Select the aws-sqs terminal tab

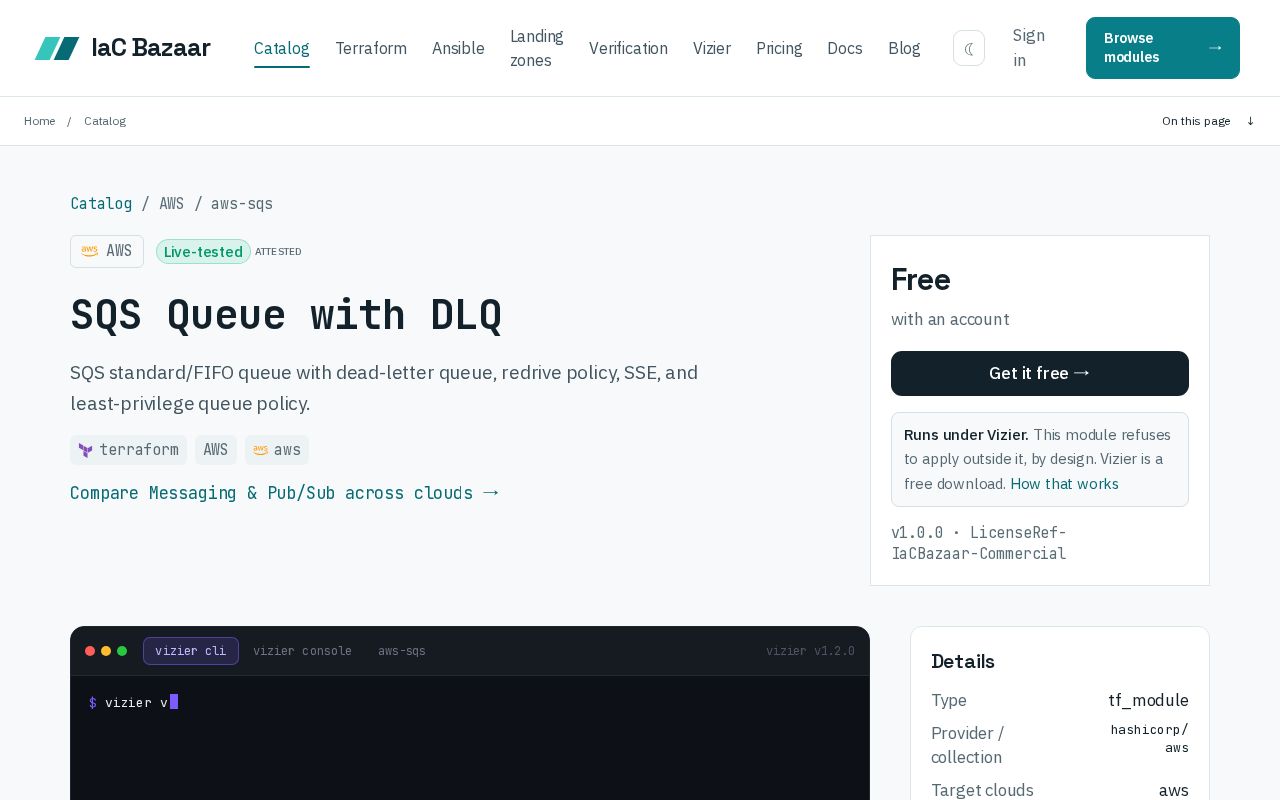402,651
